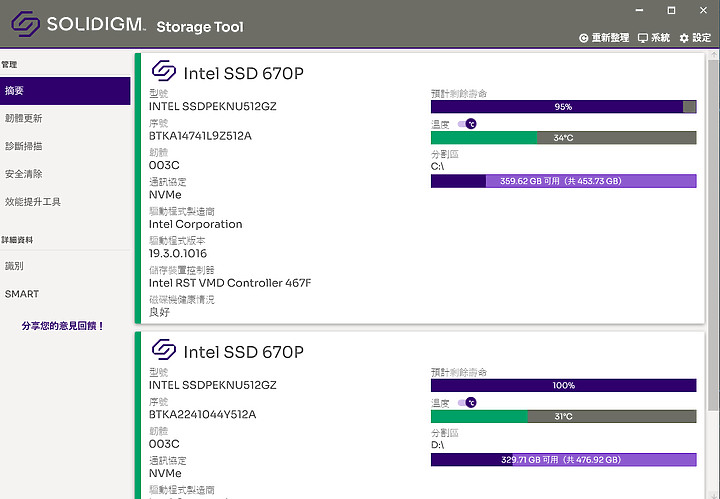Click the C:\ partition capacity bar

coord(563,181)
